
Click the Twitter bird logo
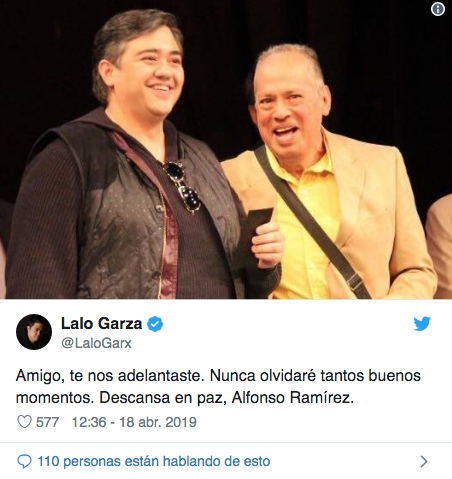pyautogui.click(x=422, y=323)
